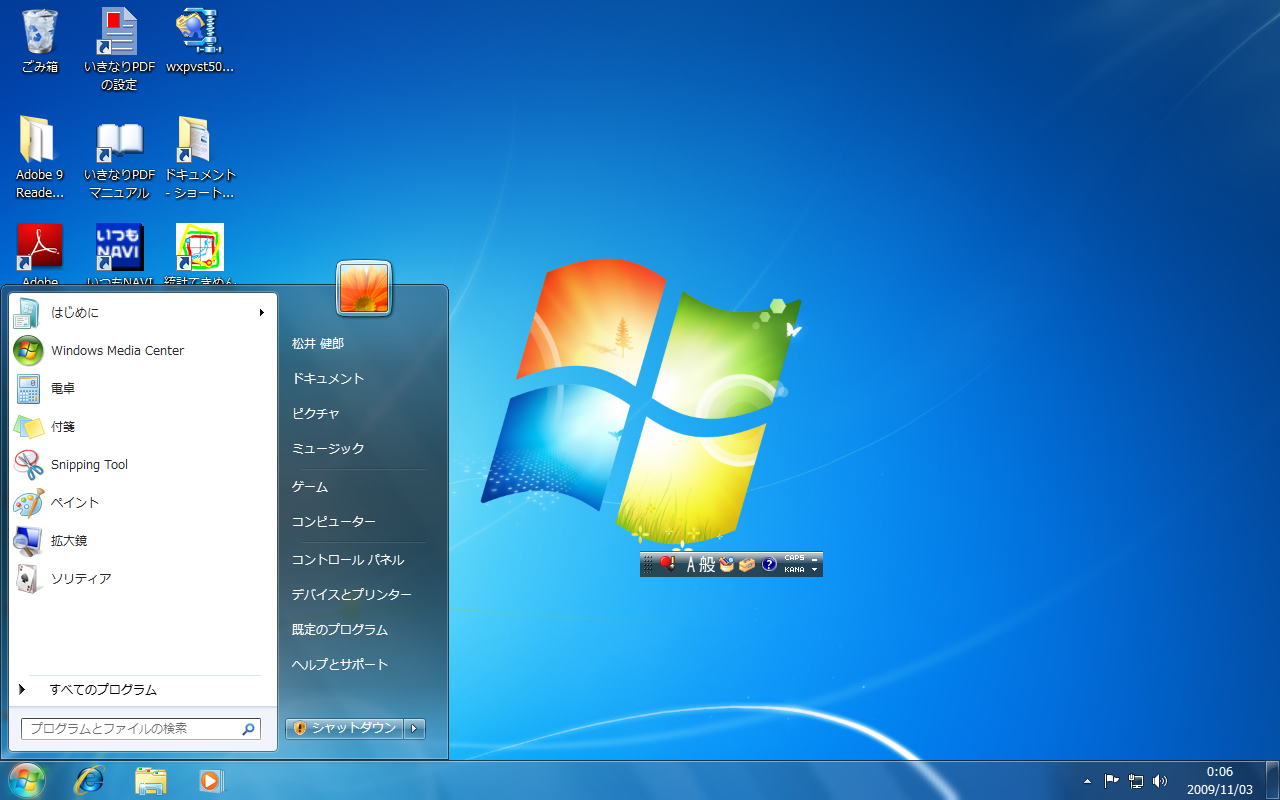This screenshot has height=800, width=1280.
Task: Open ペイント from its palette icon
Action: (x=28, y=503)
